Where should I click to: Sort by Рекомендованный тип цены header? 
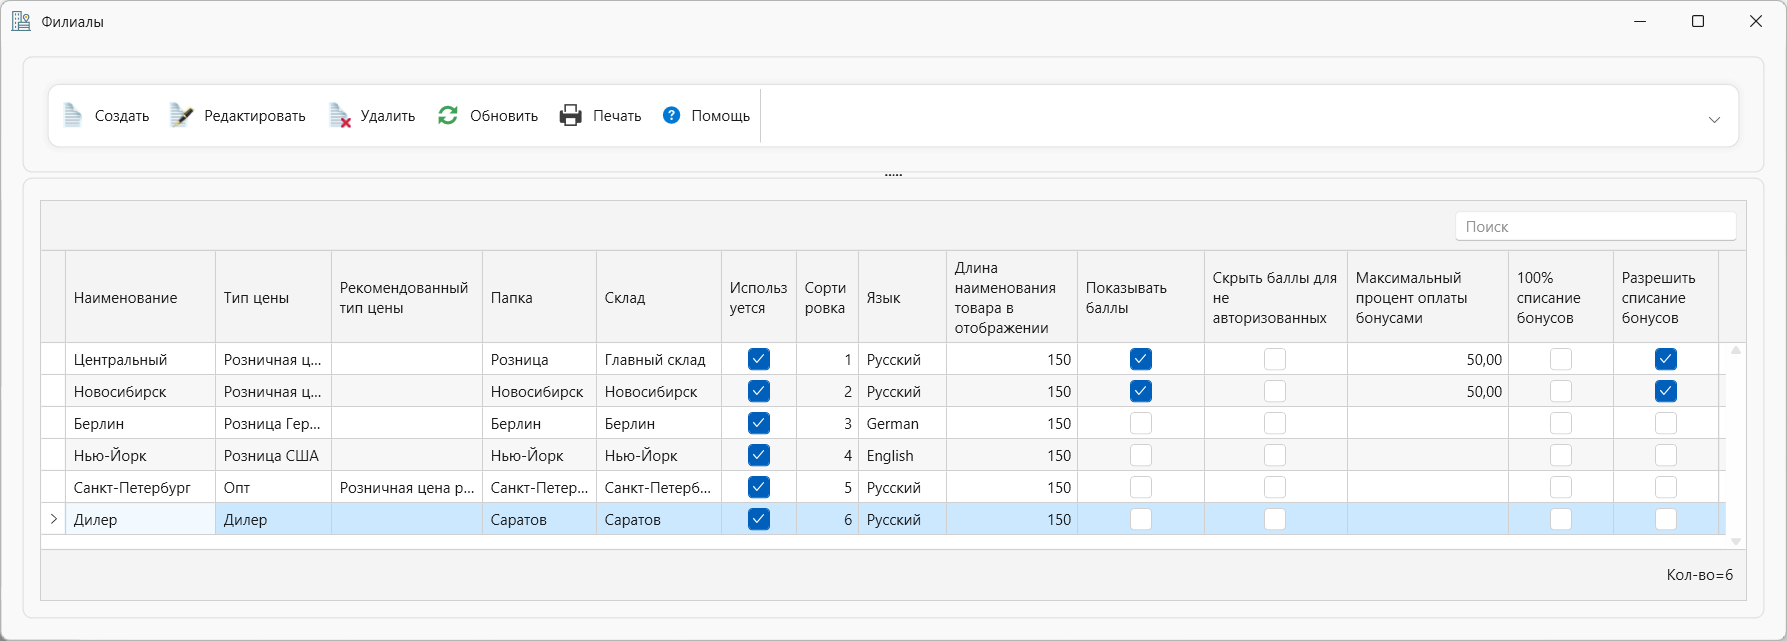coord(407,297)
